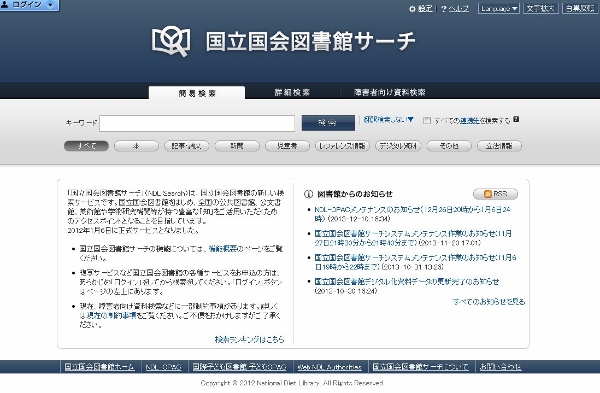600x393 pixels.
Task: Open the すべてのお知らせを見る link
Action: [x=489, y=302]
